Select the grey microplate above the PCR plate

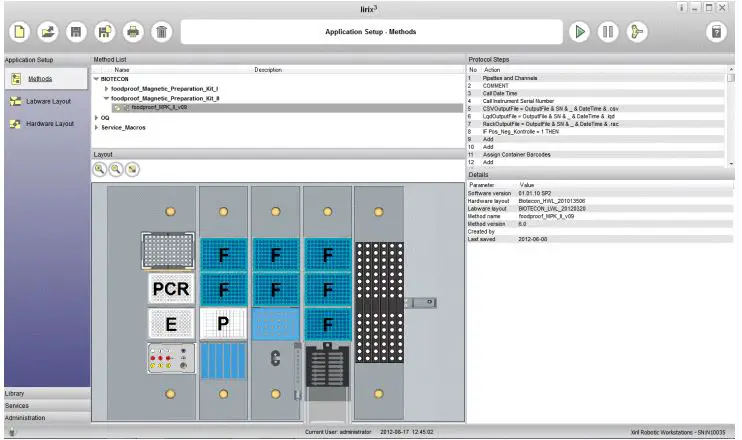pyautogui.click(x=168, y=251)
